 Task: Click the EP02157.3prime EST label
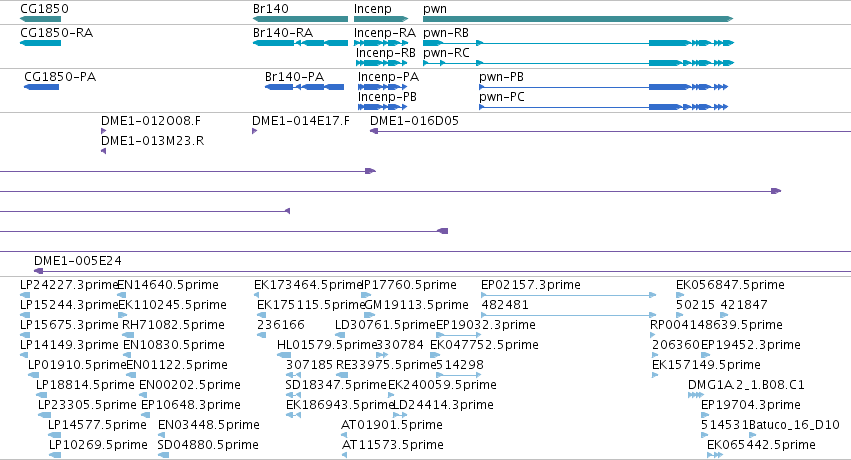(x=531, y=285)
